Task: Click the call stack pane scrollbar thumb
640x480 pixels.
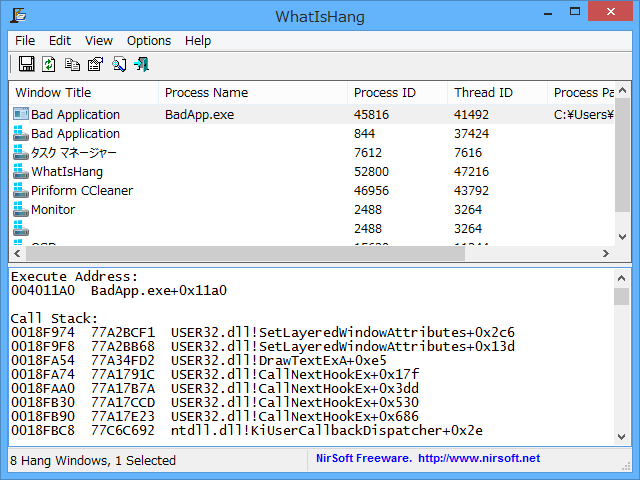Action: tap(622, 296)
